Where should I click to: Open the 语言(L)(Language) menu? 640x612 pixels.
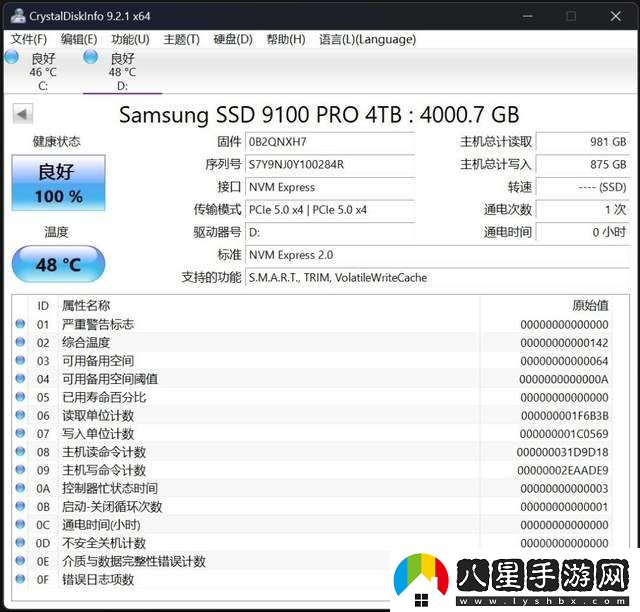tap(367, 39)
